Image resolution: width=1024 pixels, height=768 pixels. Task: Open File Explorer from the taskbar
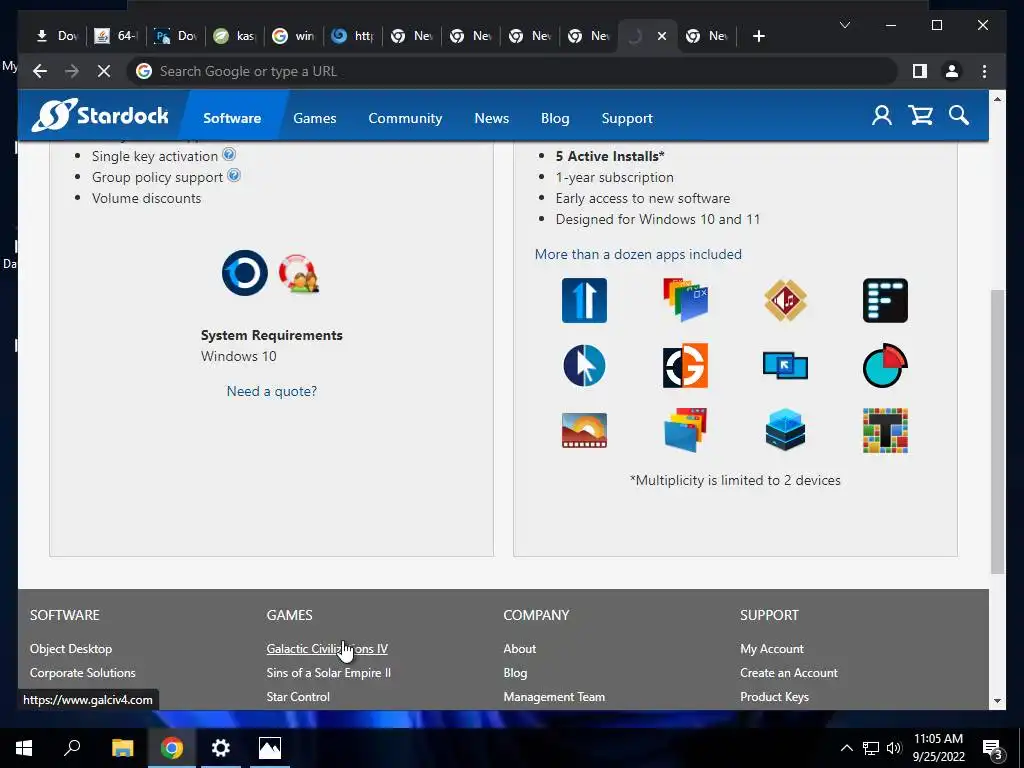point(122,748)
